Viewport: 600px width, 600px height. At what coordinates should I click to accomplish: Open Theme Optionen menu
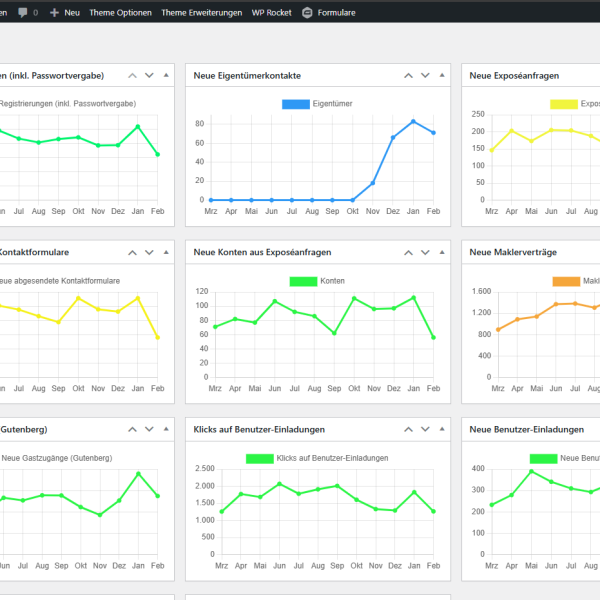click(121, 13)
